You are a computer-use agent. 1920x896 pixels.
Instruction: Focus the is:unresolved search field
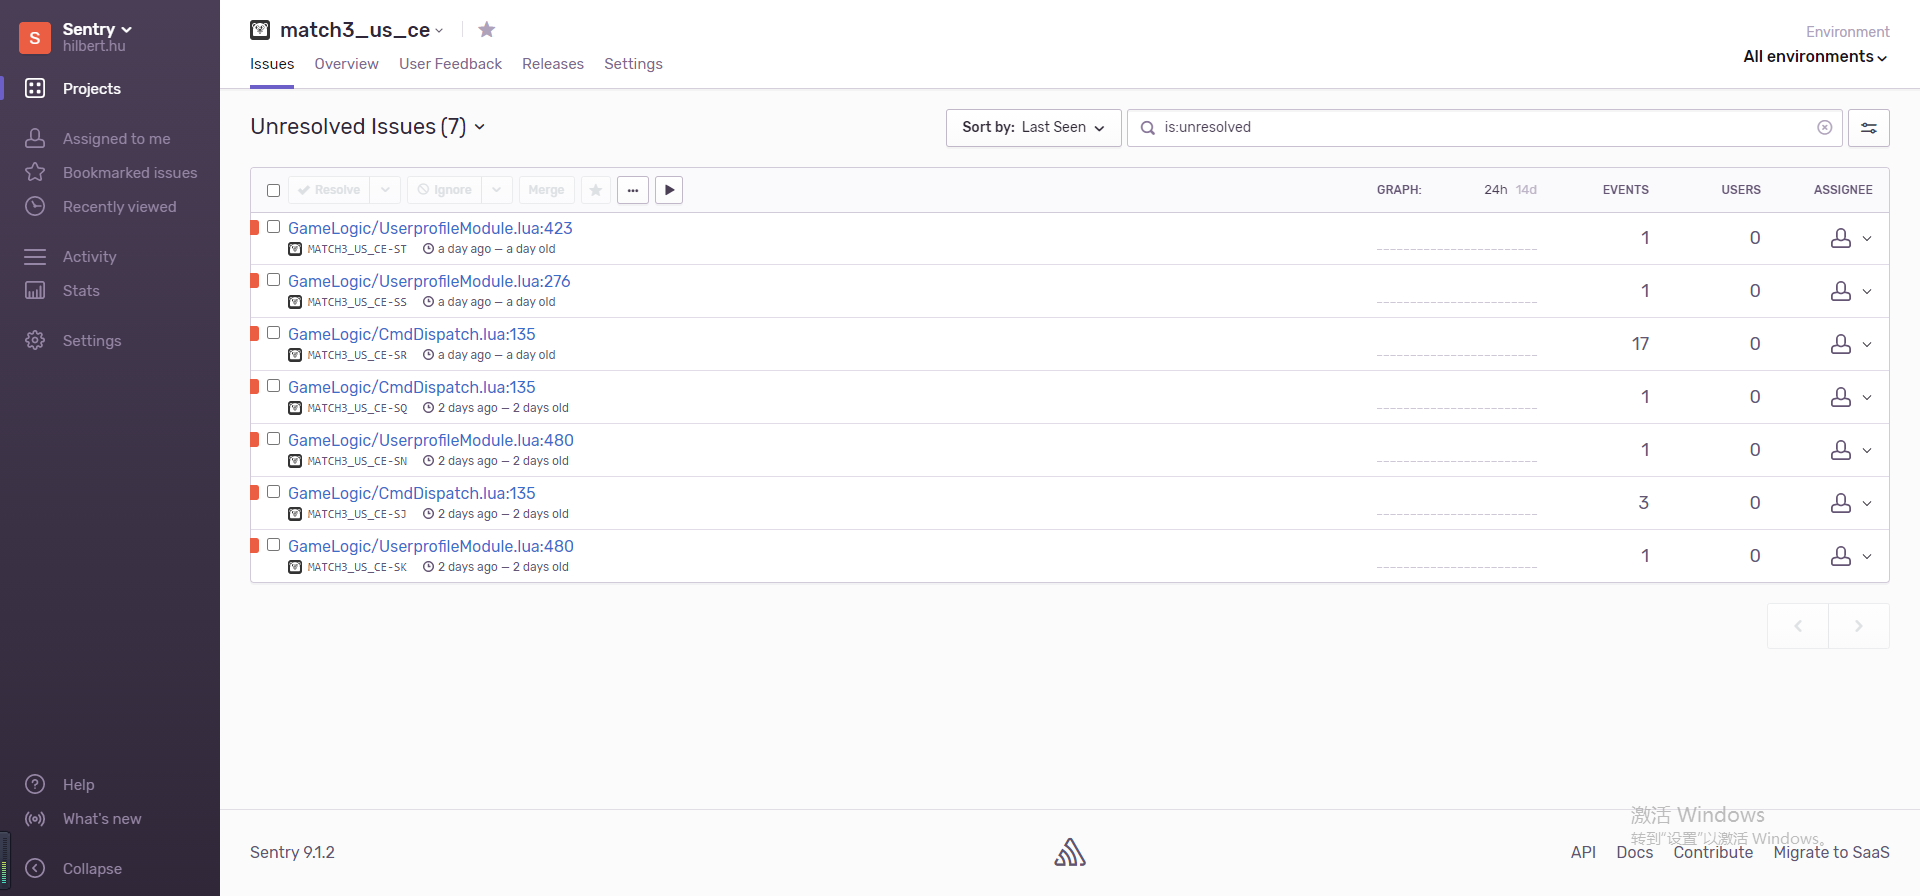tap(1485, 128)
